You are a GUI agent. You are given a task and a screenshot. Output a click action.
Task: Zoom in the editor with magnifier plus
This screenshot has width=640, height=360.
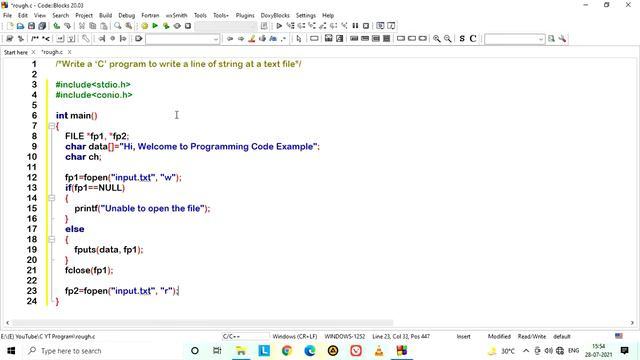(437, 39)
